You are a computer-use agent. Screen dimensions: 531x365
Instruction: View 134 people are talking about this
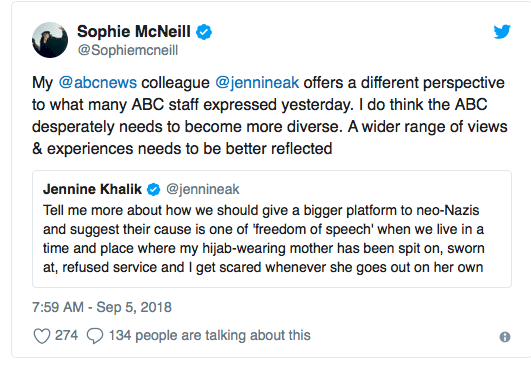click(x=210, y=336)
